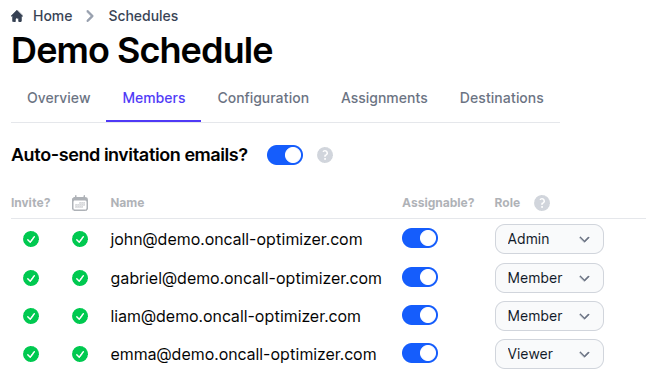Image resolution: width=646 pixels, height=376 pixels.
Task: Click calendar status checkmark for liam's row
Action: tap(80, 316)
